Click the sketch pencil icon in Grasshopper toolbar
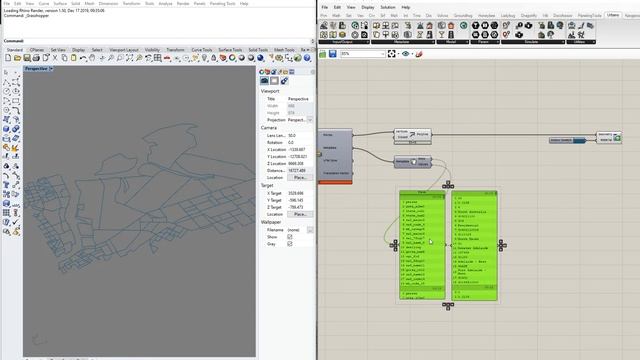The width and height of the screenshot is (640, 360). [419, 54]
